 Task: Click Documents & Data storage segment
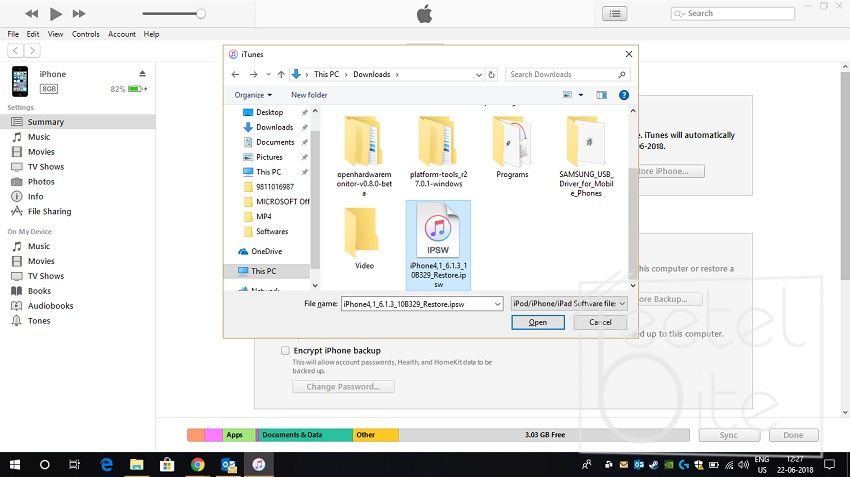point(305,435)
